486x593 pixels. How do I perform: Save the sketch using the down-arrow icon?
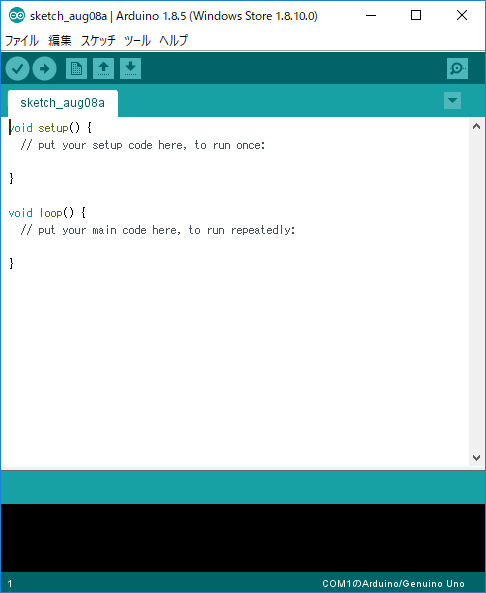tap(130, 68)
